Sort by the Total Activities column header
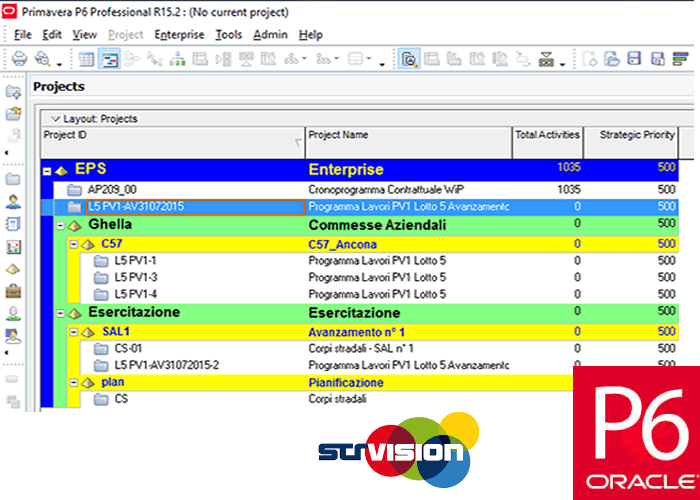This screenshot has width=700, height=500. 548,142
